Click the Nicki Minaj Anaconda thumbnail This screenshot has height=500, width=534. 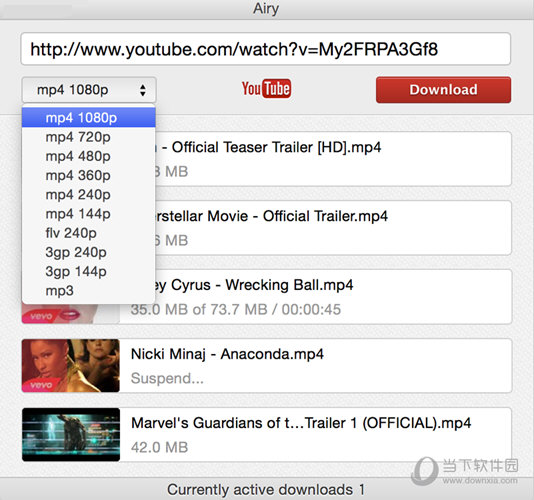71,365
